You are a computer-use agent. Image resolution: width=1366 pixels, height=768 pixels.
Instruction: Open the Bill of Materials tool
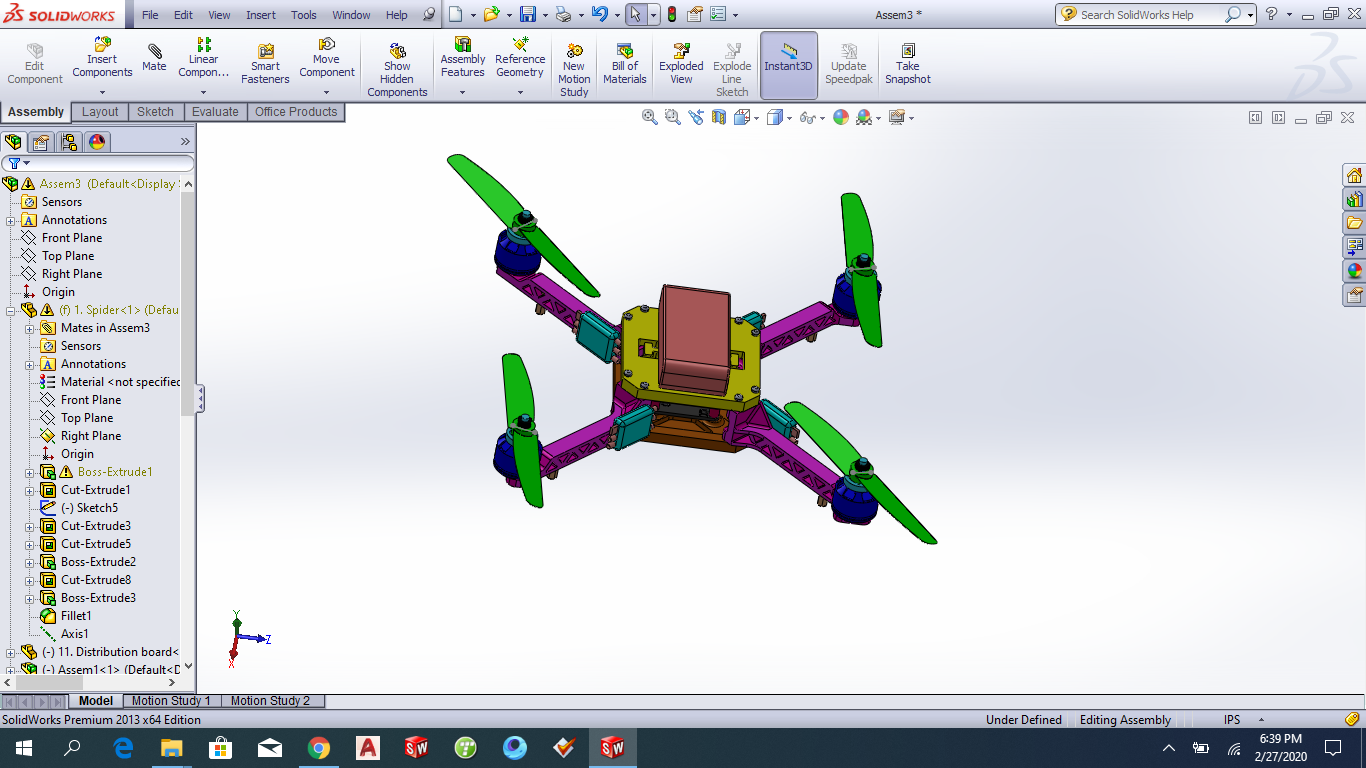tap(625, 63)
